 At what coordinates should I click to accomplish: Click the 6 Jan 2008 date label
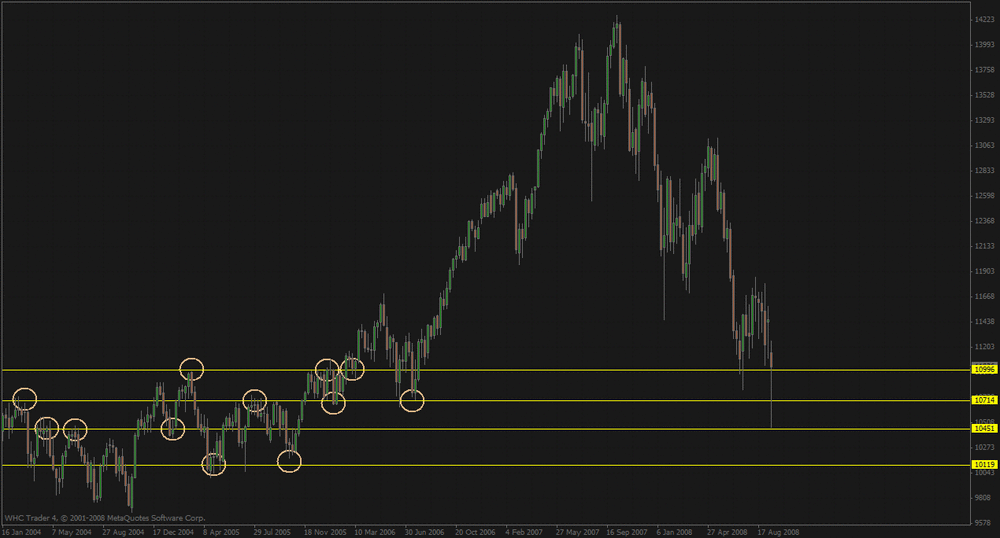674,532
